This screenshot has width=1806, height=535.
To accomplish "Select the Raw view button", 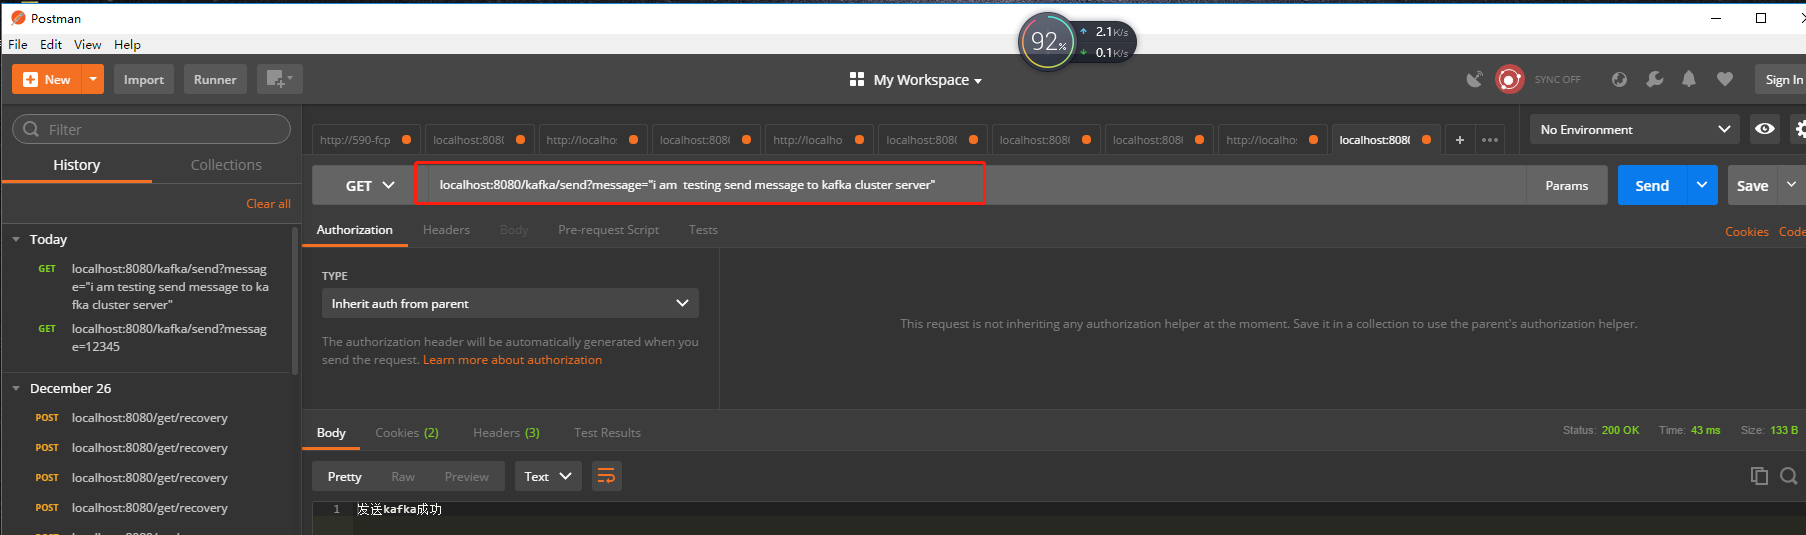I will pos(403,477).
